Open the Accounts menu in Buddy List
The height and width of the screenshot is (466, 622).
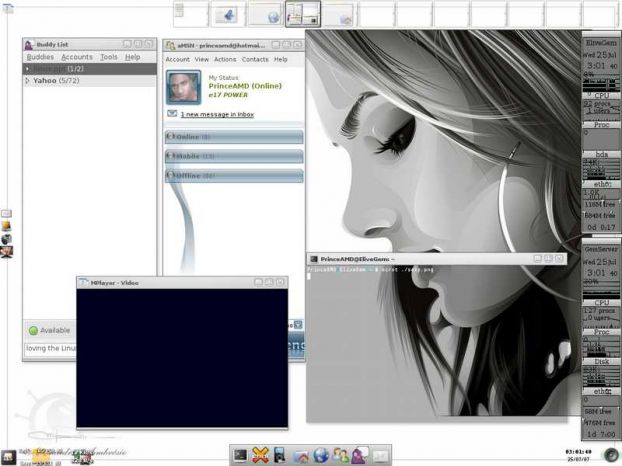(77, 57)
